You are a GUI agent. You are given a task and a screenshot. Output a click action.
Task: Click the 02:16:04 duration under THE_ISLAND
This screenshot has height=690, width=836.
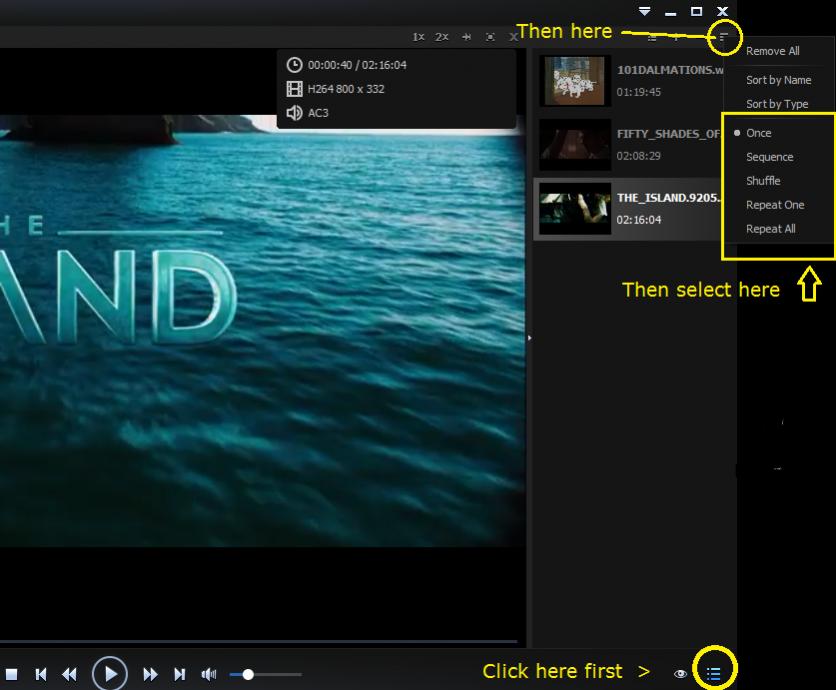(x=639, y=220)
